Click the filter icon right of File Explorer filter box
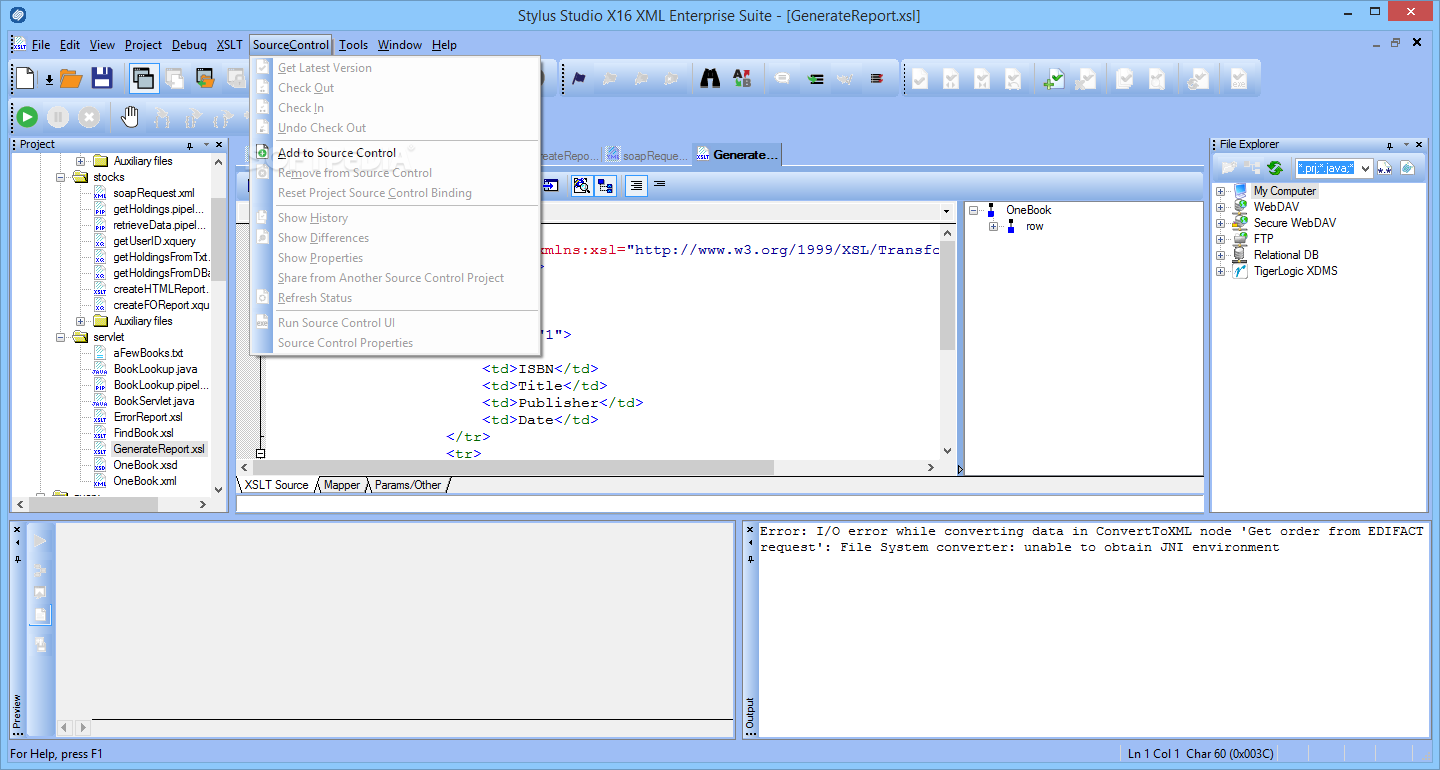Image resolution: width=1440 pixels, height=770 pixels. point(1385,168)
